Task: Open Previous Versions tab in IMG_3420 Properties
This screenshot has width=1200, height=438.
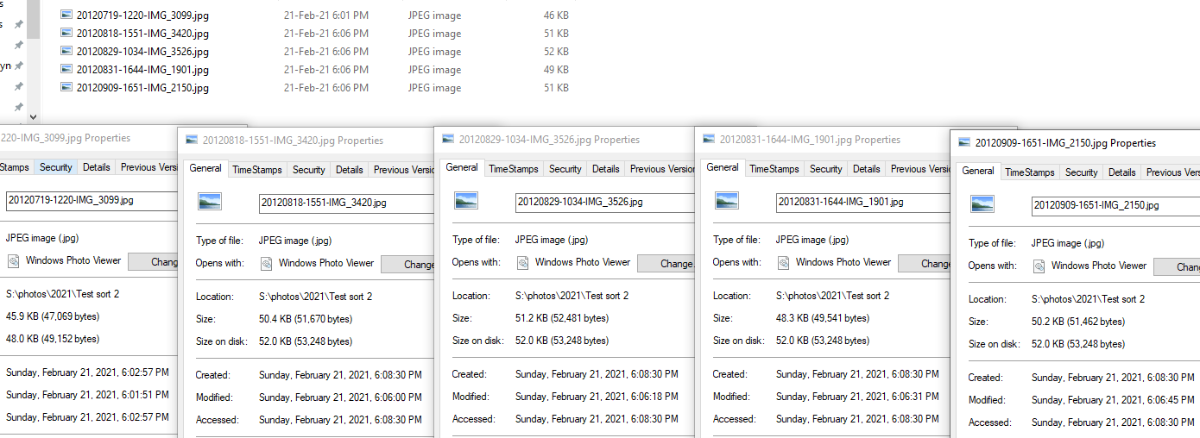Action: 403,170
